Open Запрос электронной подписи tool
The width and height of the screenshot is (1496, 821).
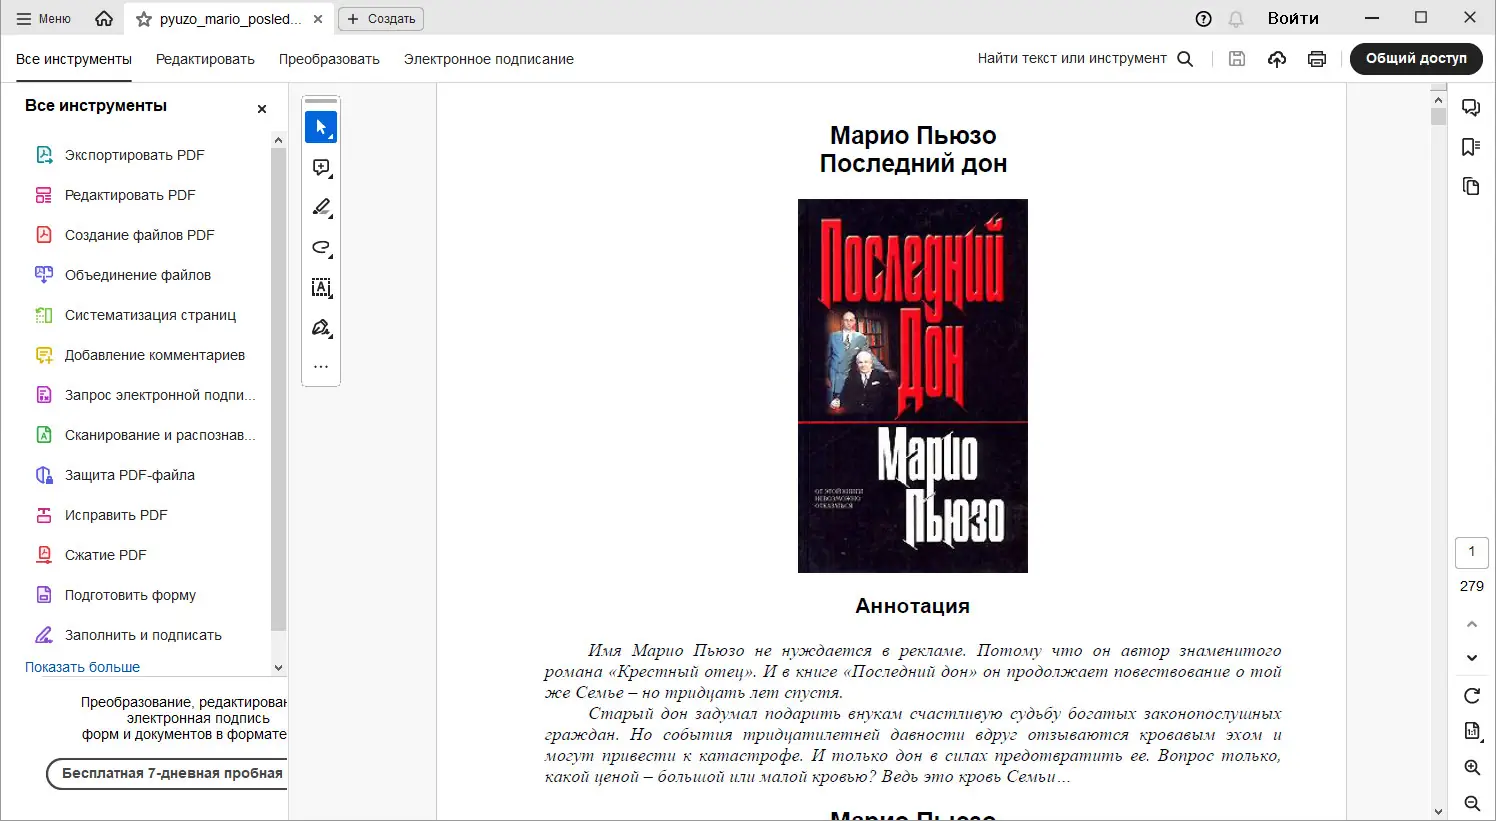tap(146, 395)
